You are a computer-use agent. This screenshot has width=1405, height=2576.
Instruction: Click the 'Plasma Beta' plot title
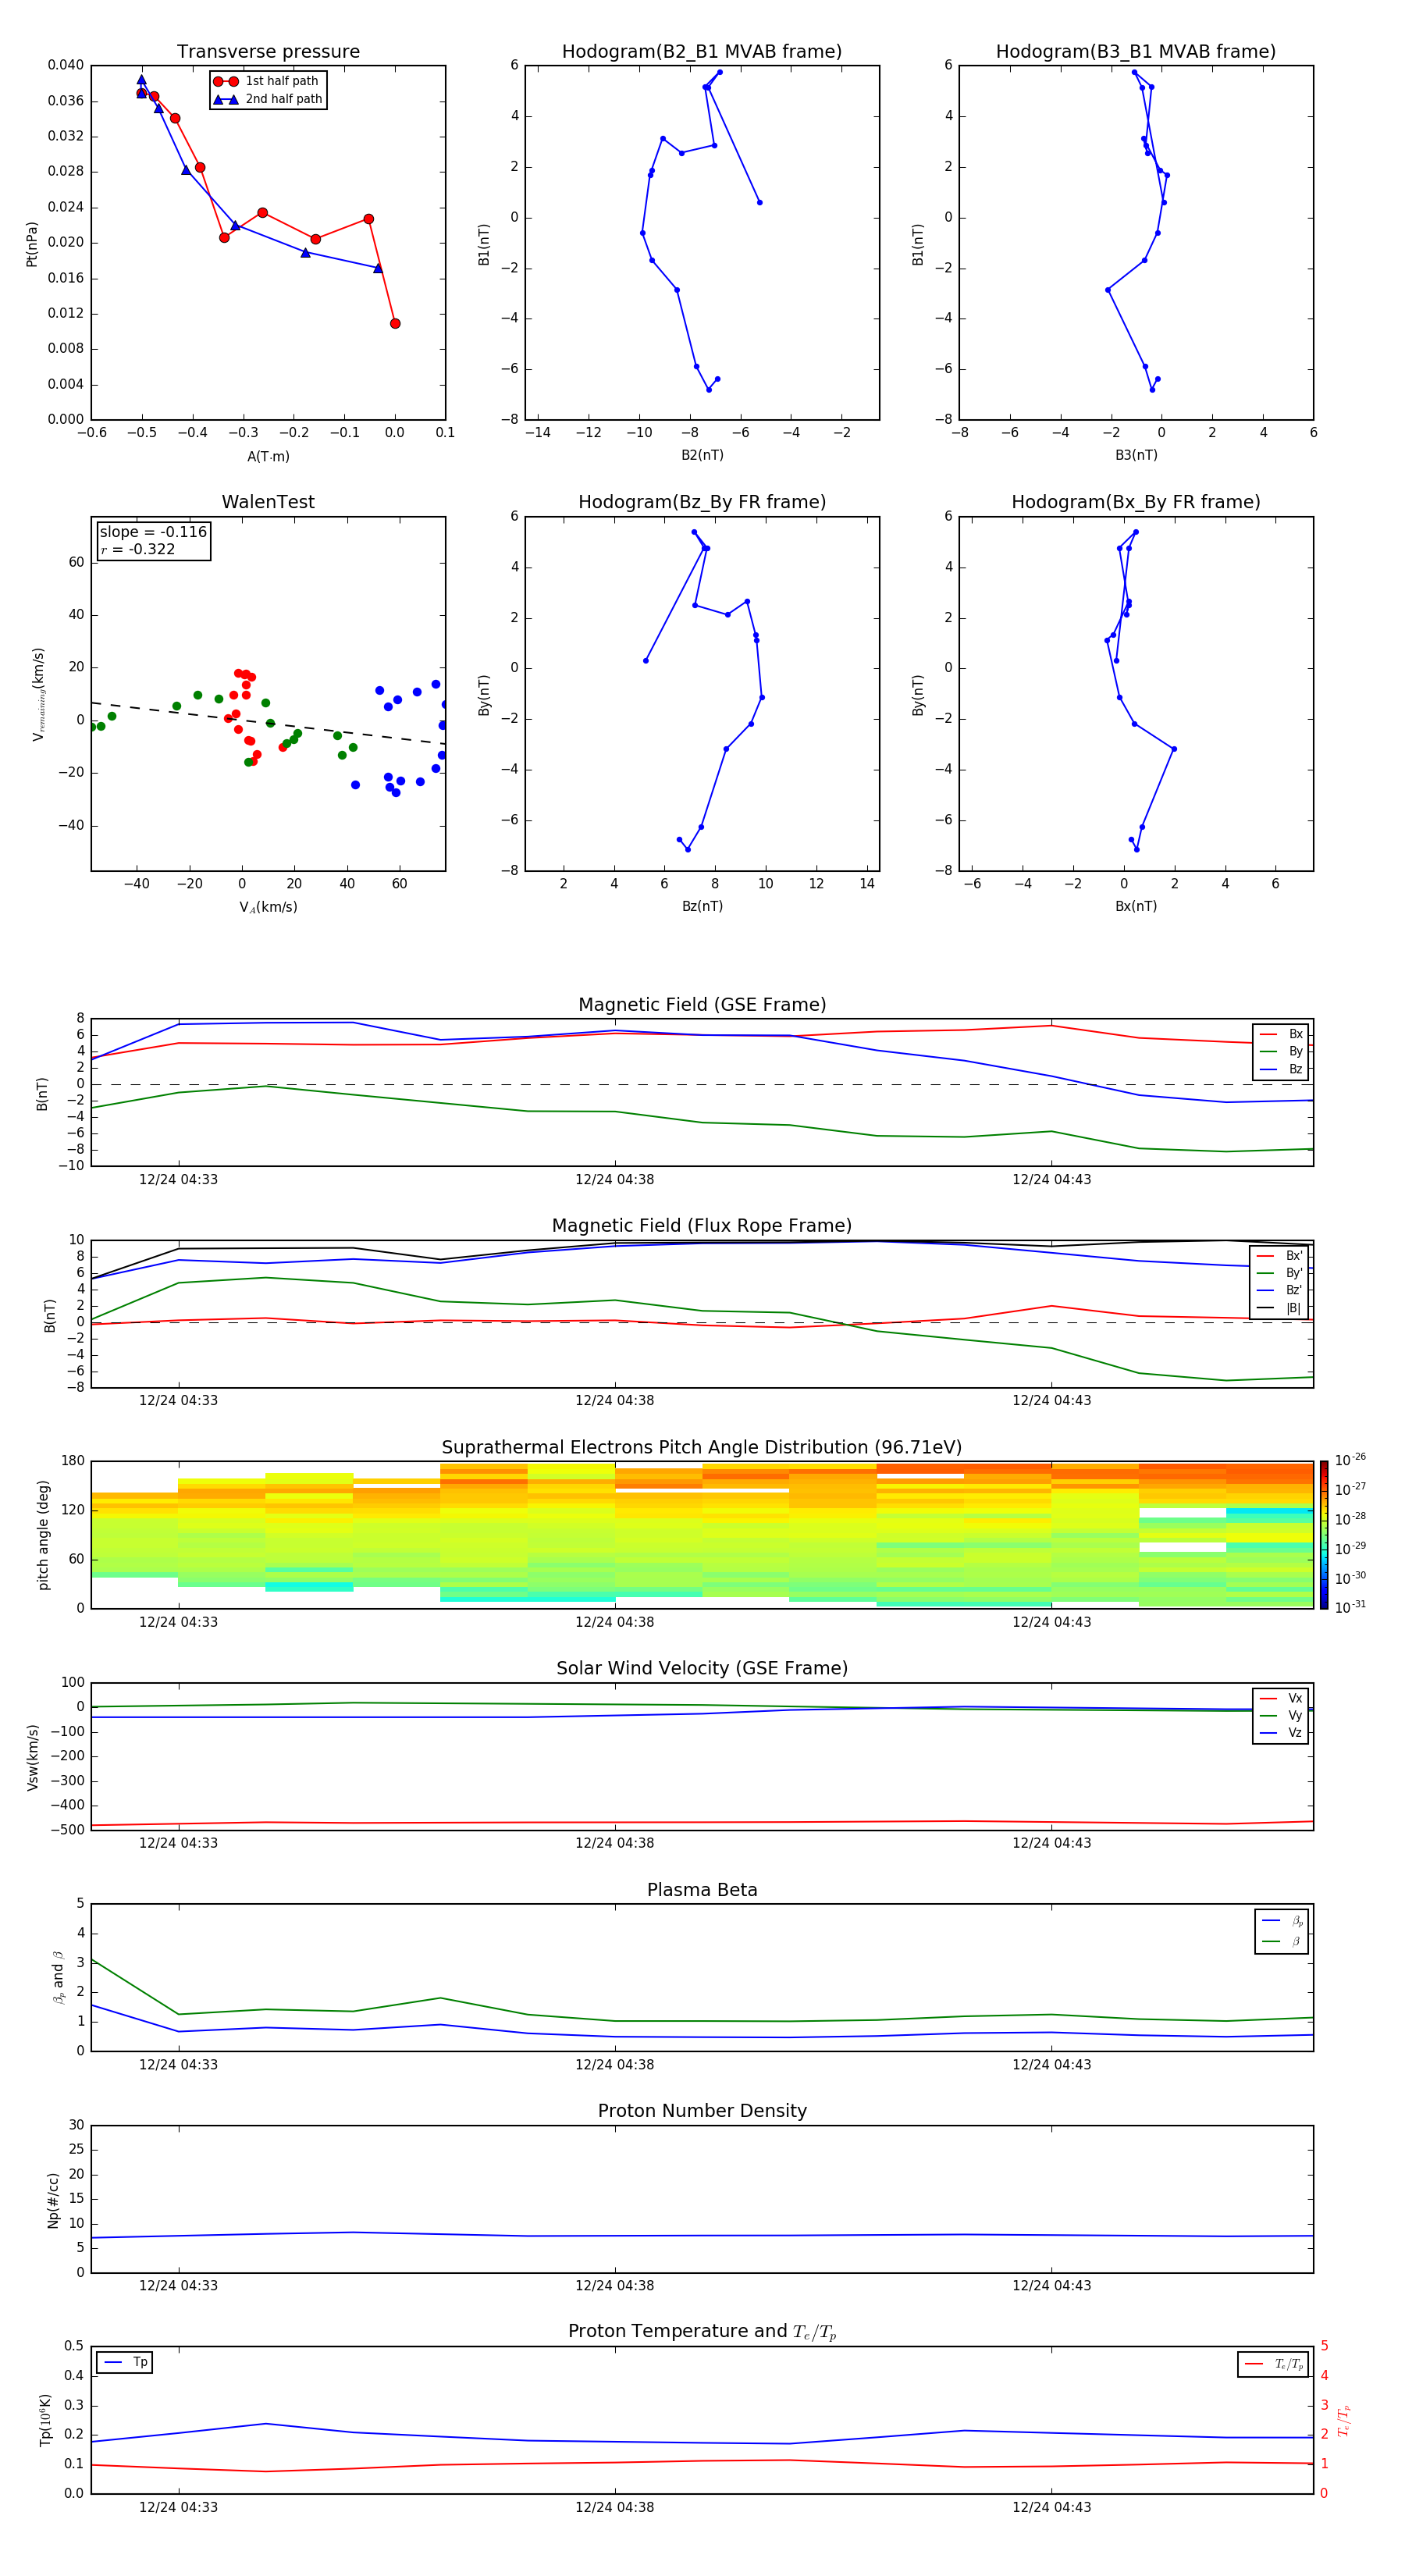[x=702, y=1890]
